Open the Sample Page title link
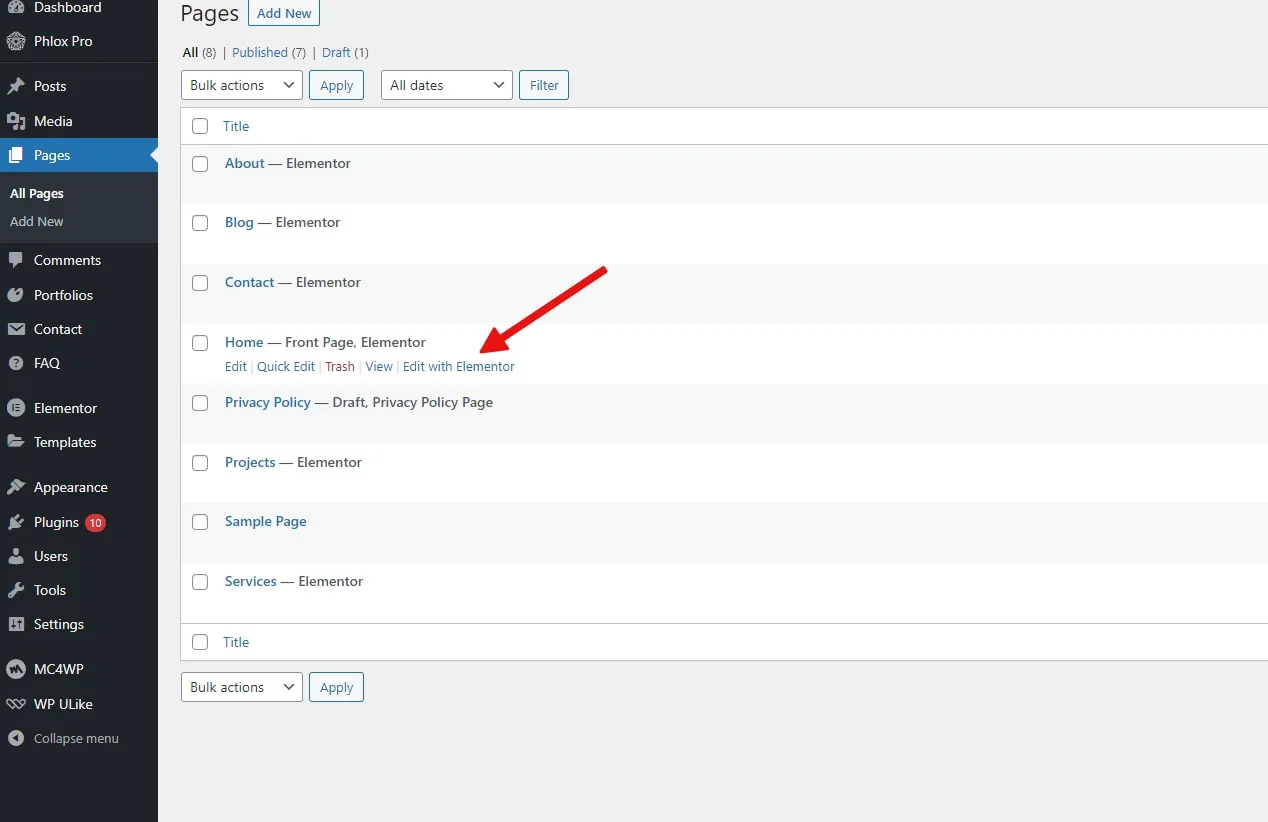Viewport: 1268px width, 822px height. point(266,521)
